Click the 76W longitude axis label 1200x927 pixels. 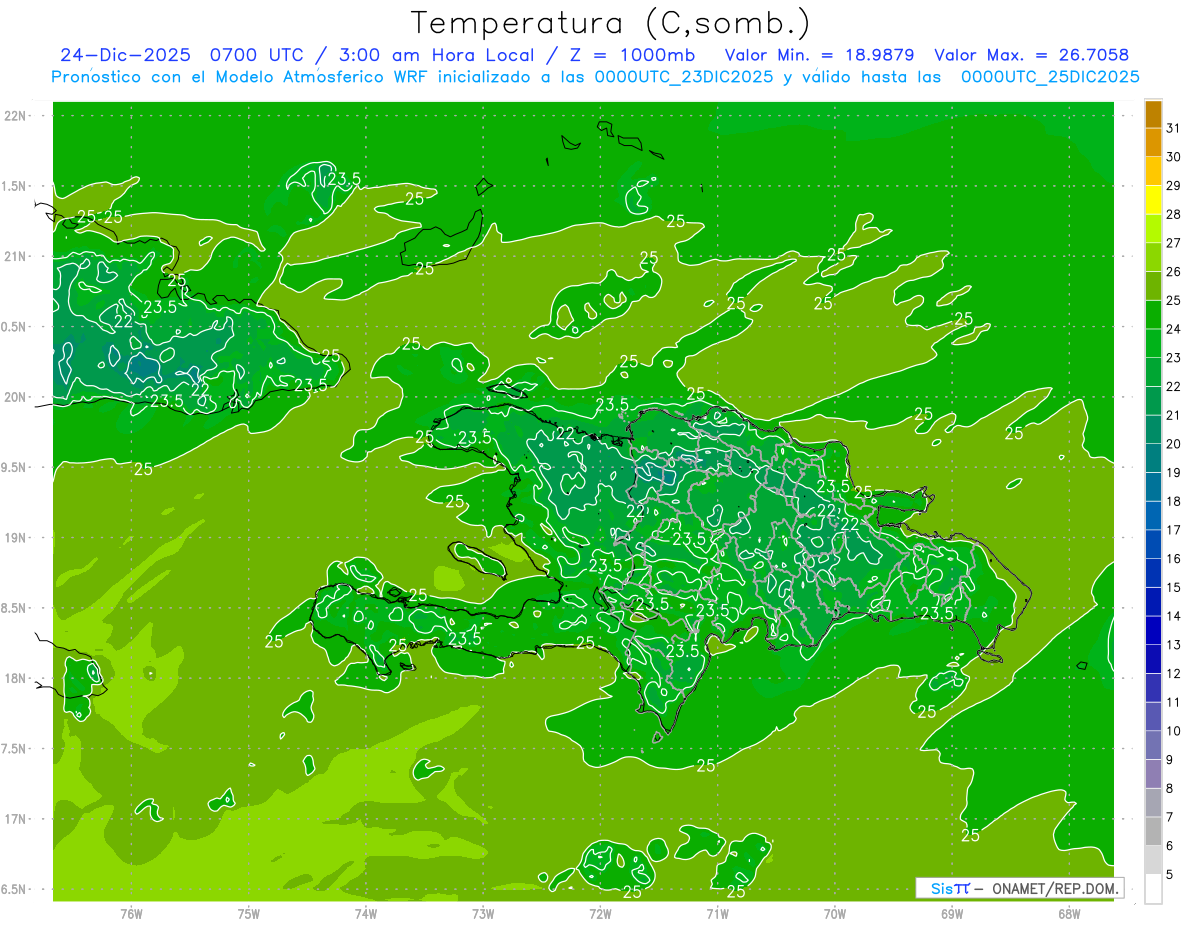131,914
